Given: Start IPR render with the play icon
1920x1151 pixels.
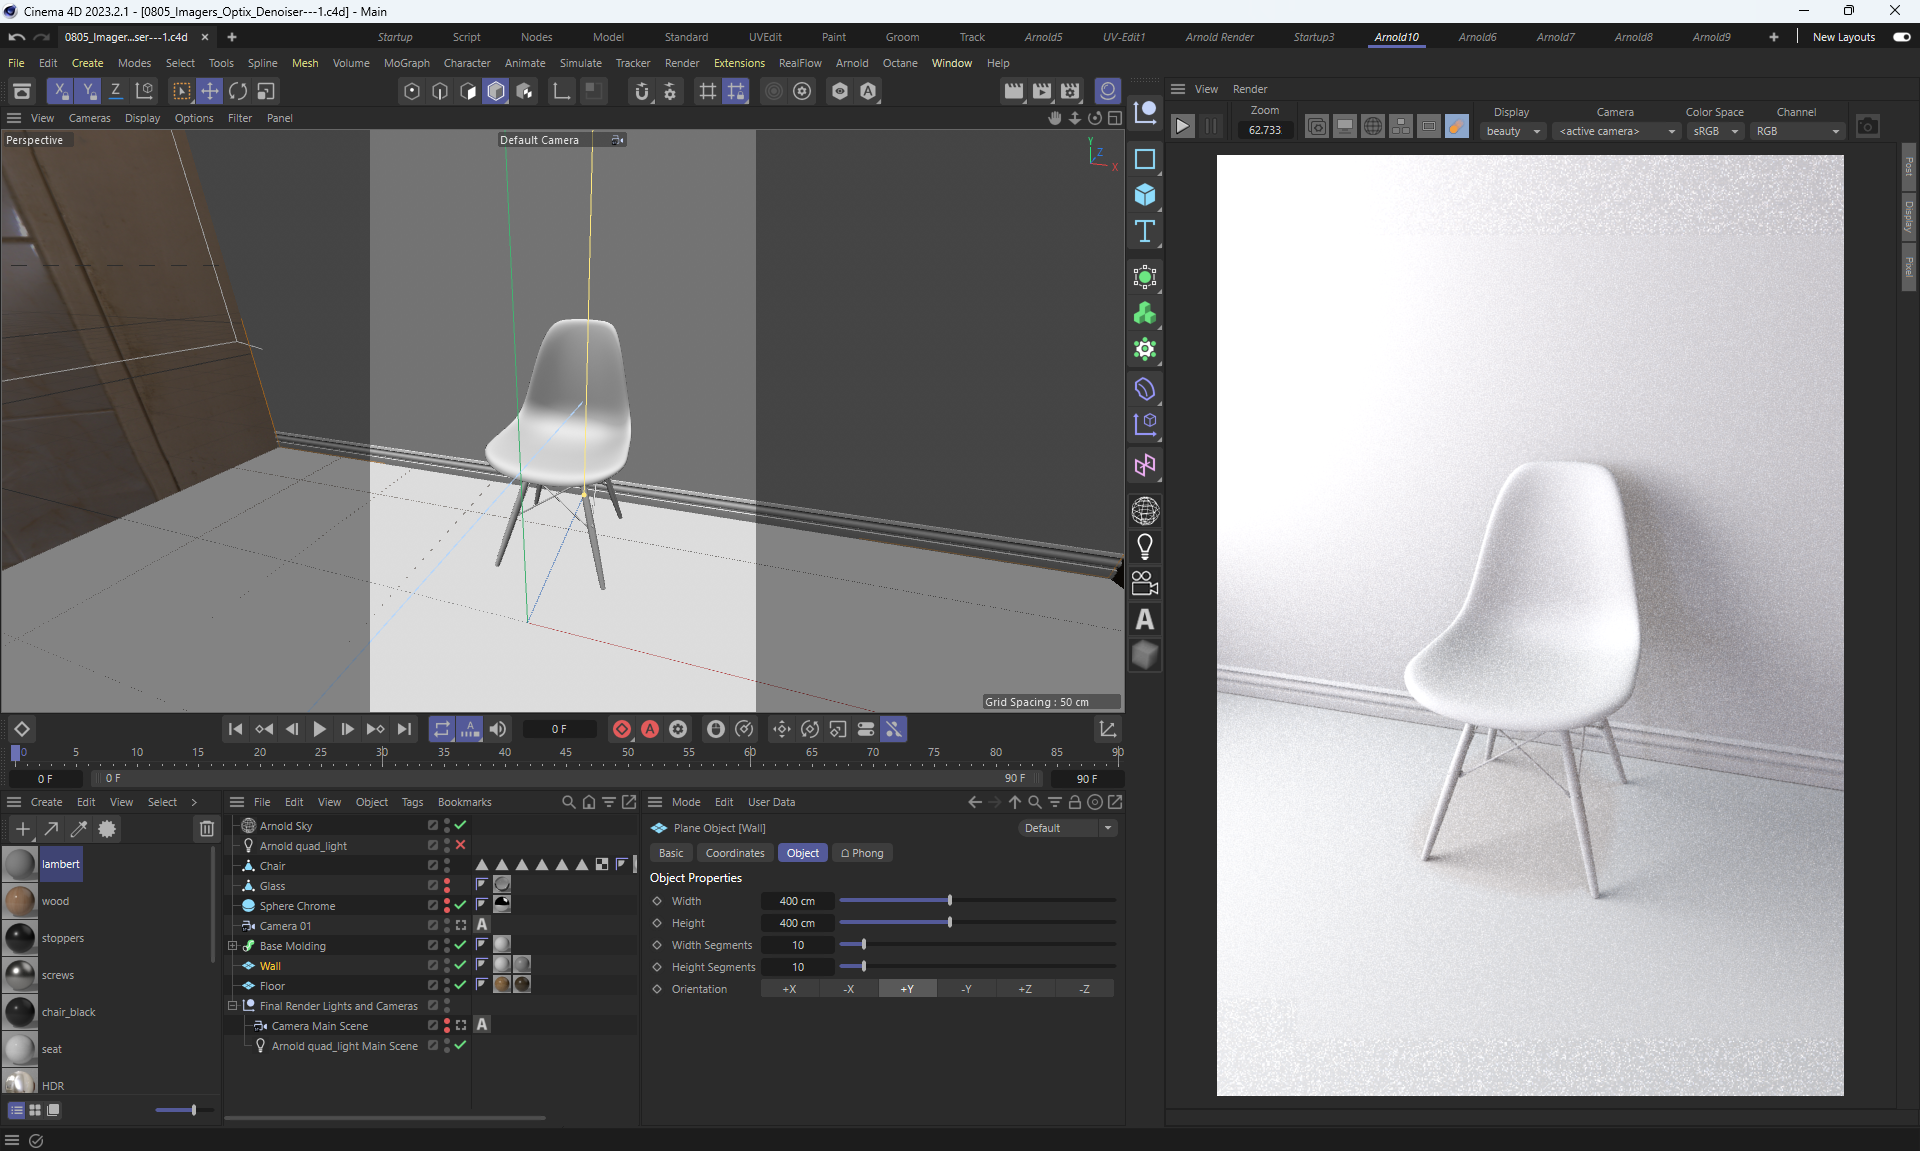Looking at the screenshot, I should (1182, 126).
